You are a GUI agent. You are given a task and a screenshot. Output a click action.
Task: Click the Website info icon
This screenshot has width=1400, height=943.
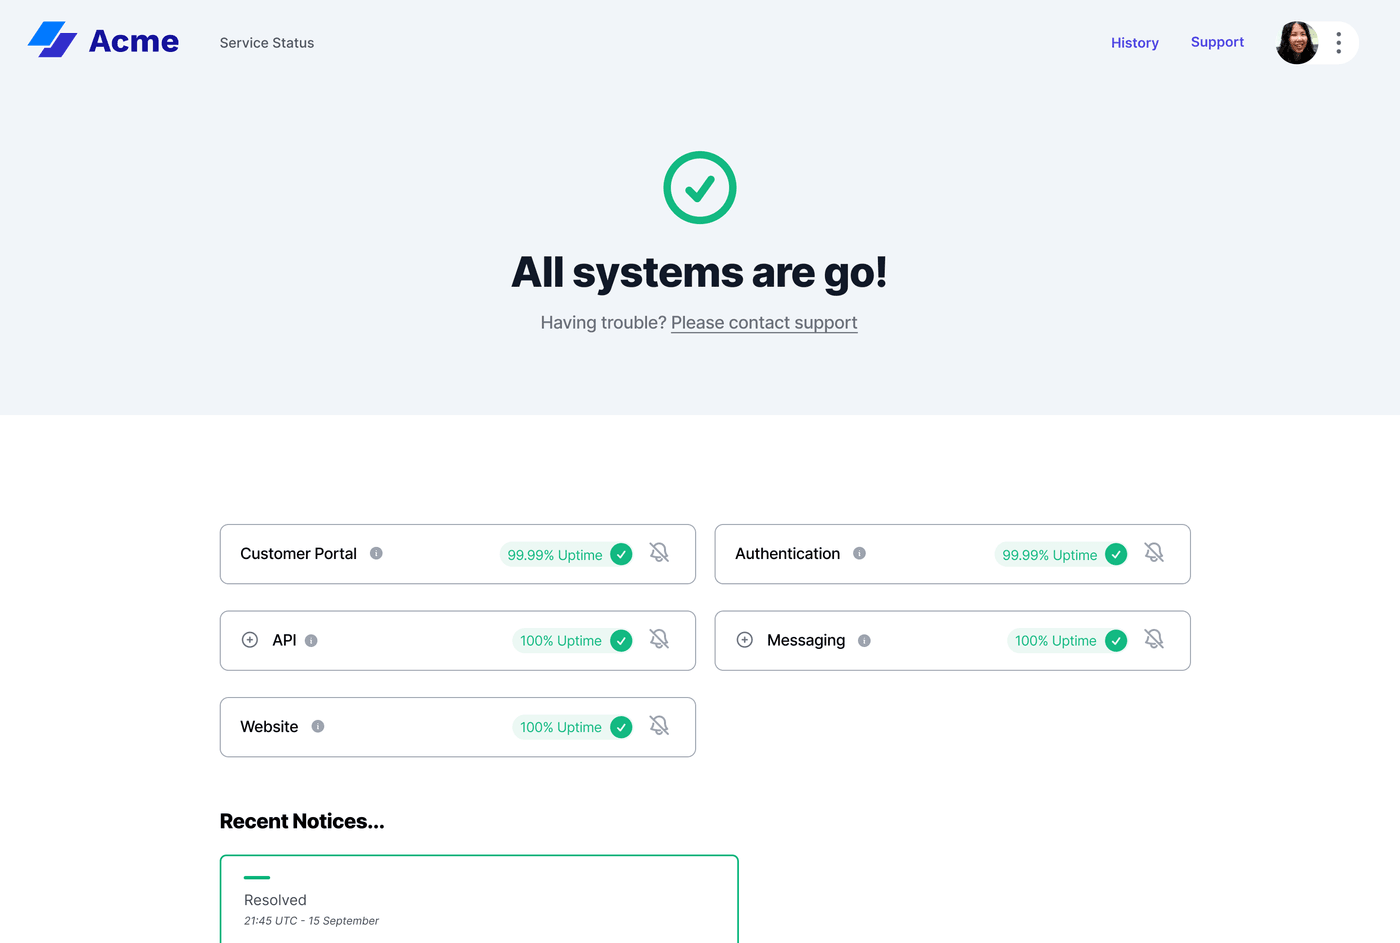click(x=318, y=726)
